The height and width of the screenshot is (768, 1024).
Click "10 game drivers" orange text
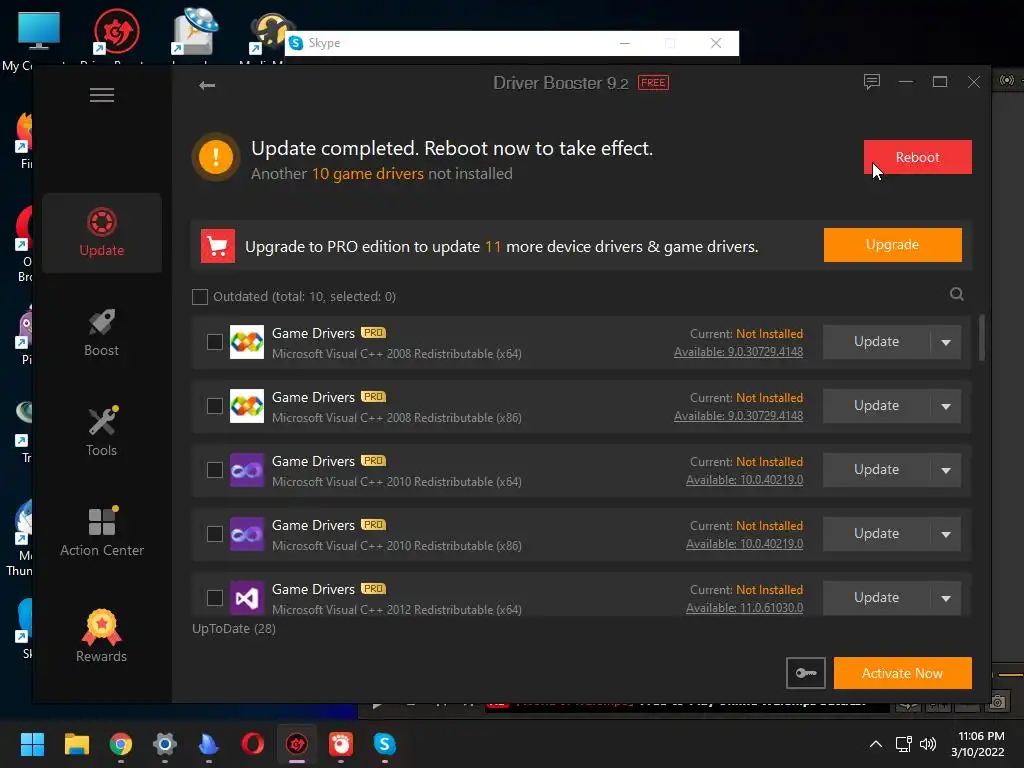[368, 174]
